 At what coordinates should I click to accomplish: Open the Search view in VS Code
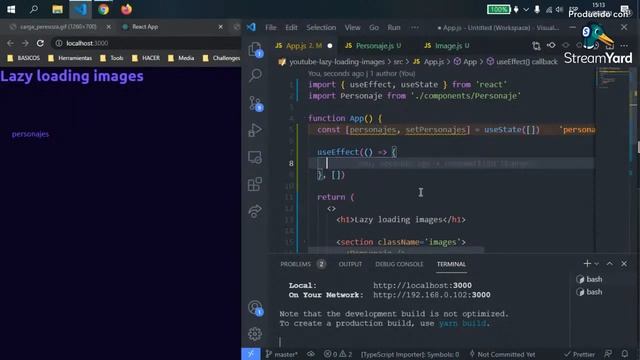click(x=256, y=75)
